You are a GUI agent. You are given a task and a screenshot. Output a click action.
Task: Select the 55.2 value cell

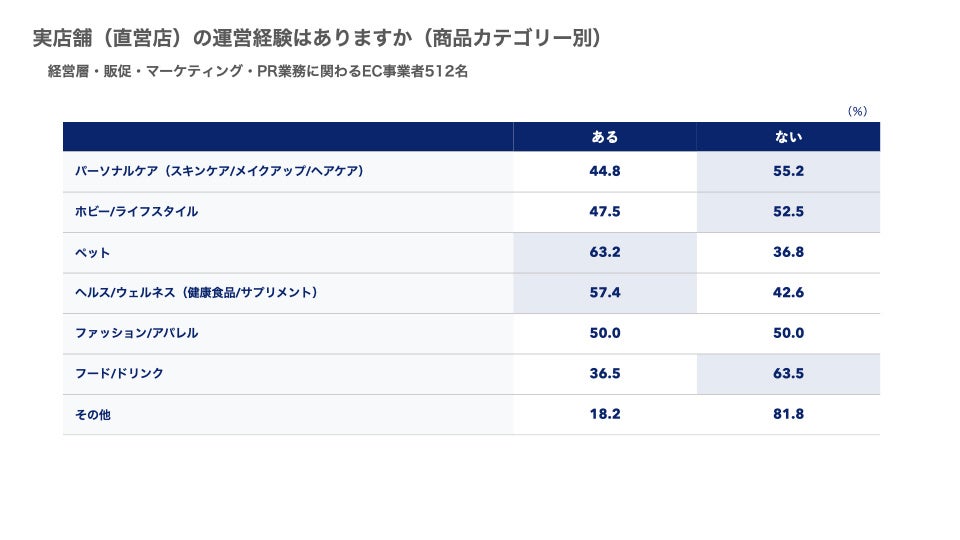pyautogui.click(x=788, y=171)
